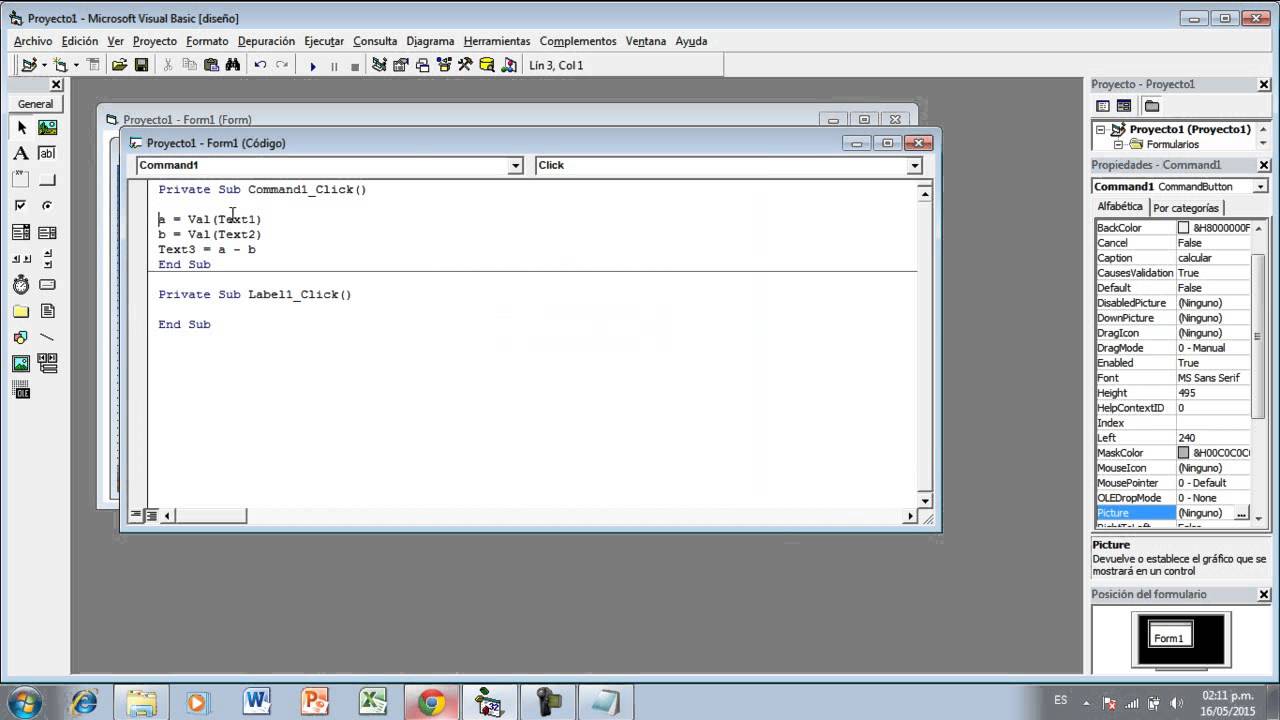Pick the Data control tool
Screen dimensions: 1280x720
[x=47, y=363]
